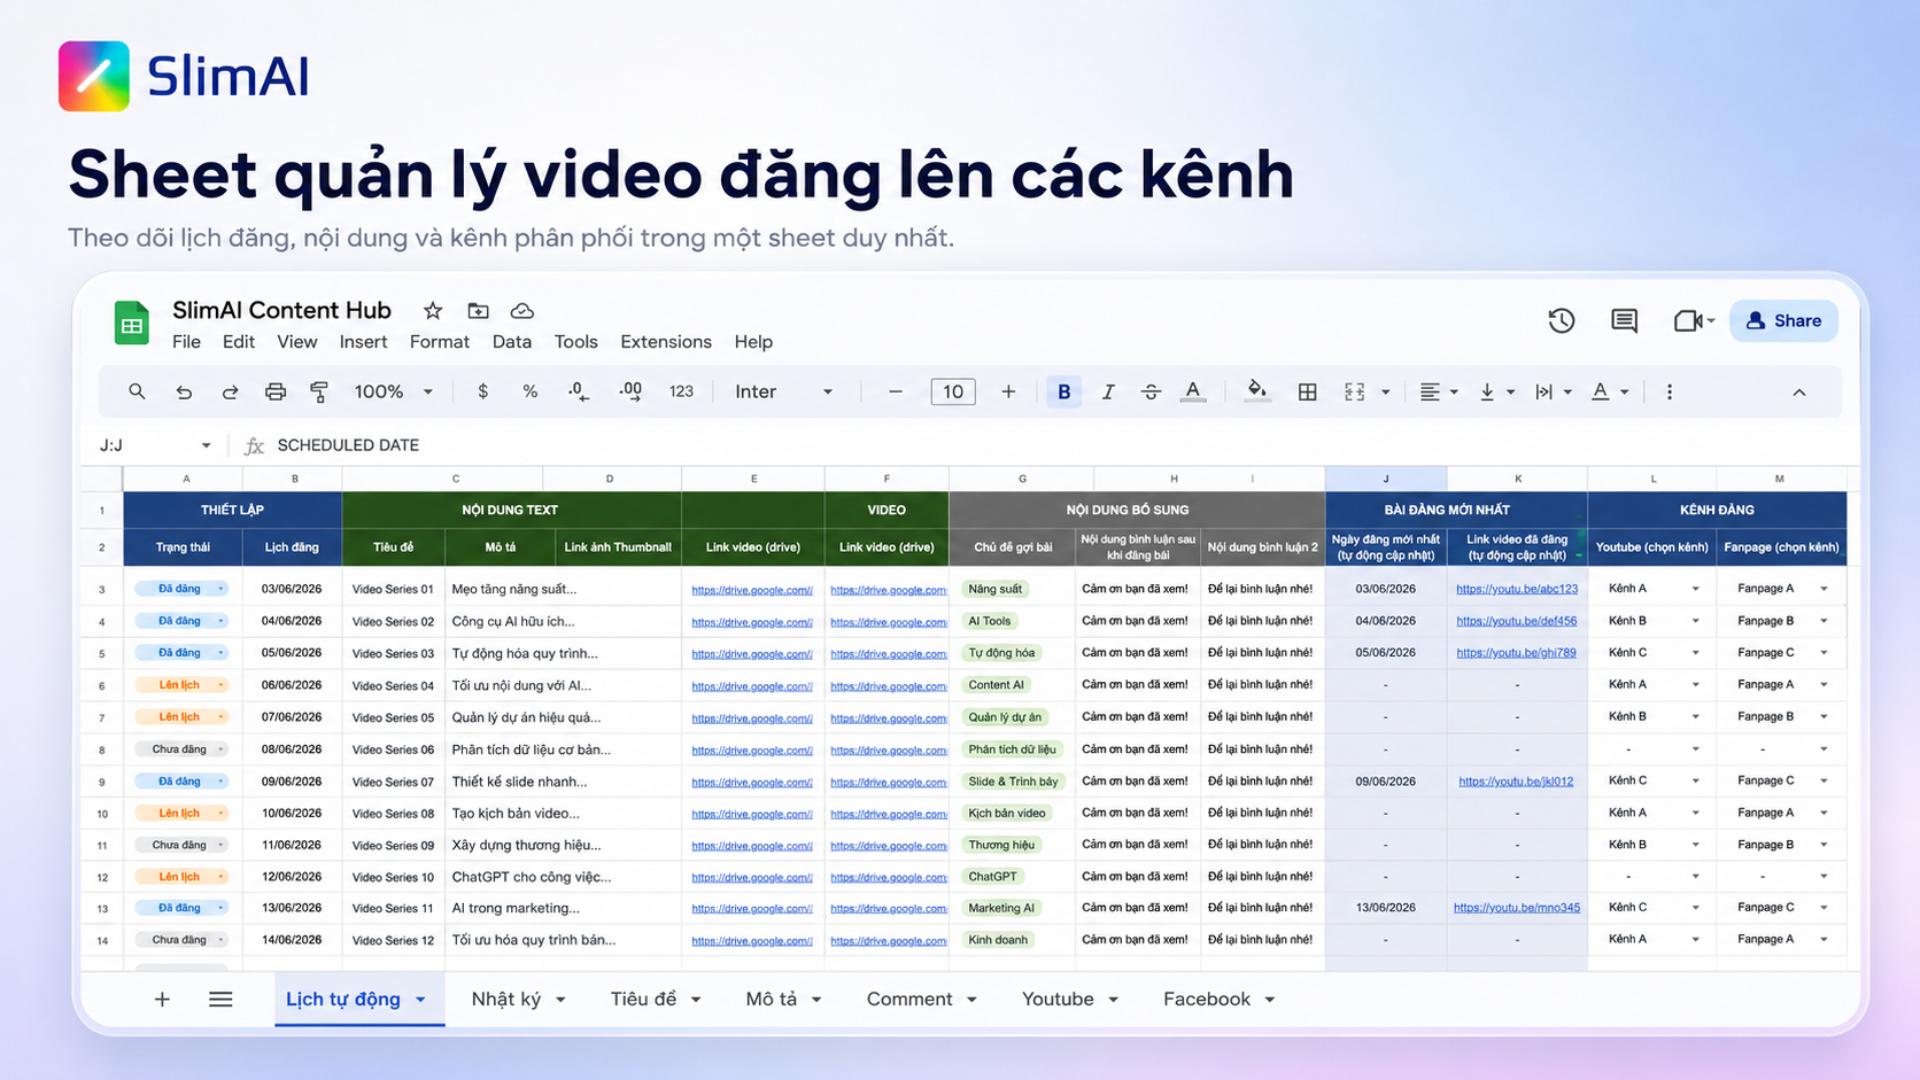Open text rotation options
This screenshot has width=1920, height=1080.
(1610, 392)
